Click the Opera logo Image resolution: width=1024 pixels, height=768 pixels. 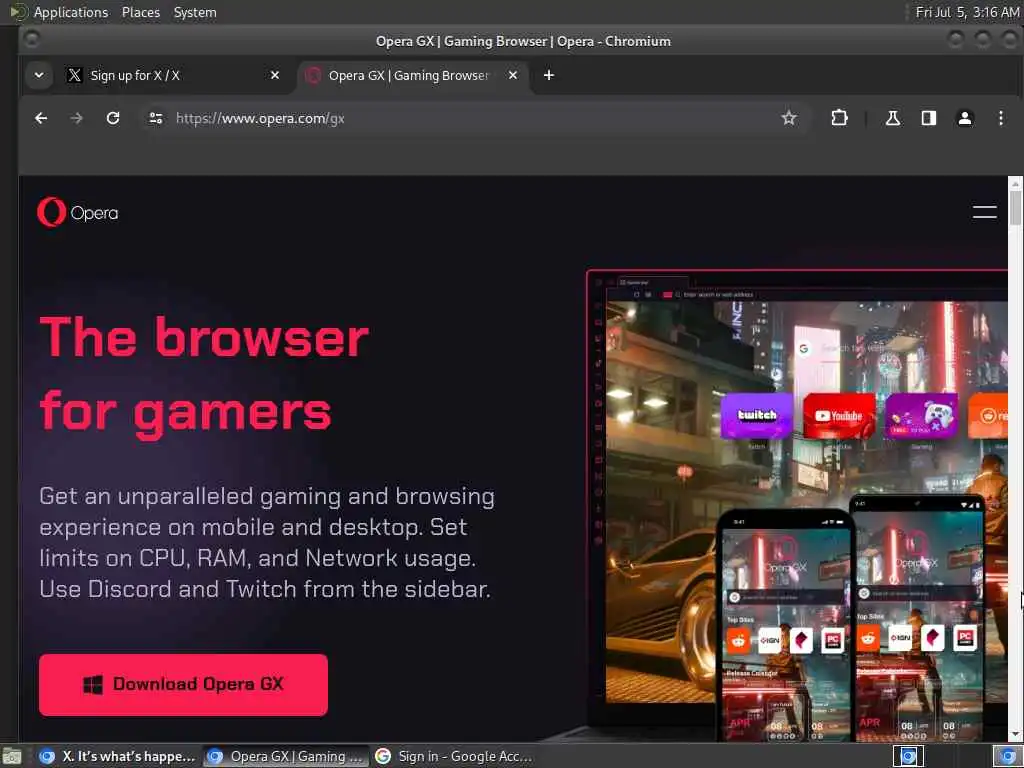pyautogui.click(x=78, y=212)
